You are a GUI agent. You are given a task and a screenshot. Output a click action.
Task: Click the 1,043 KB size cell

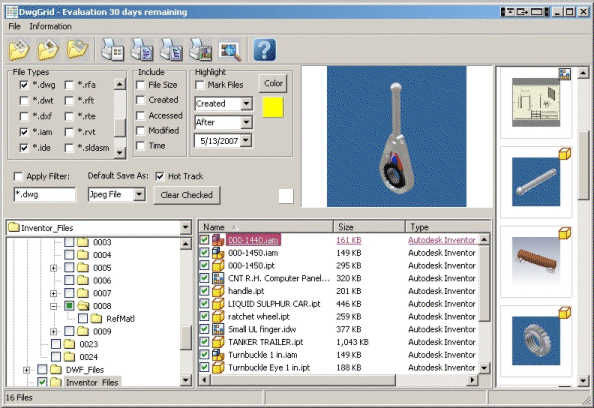(352, 342)
